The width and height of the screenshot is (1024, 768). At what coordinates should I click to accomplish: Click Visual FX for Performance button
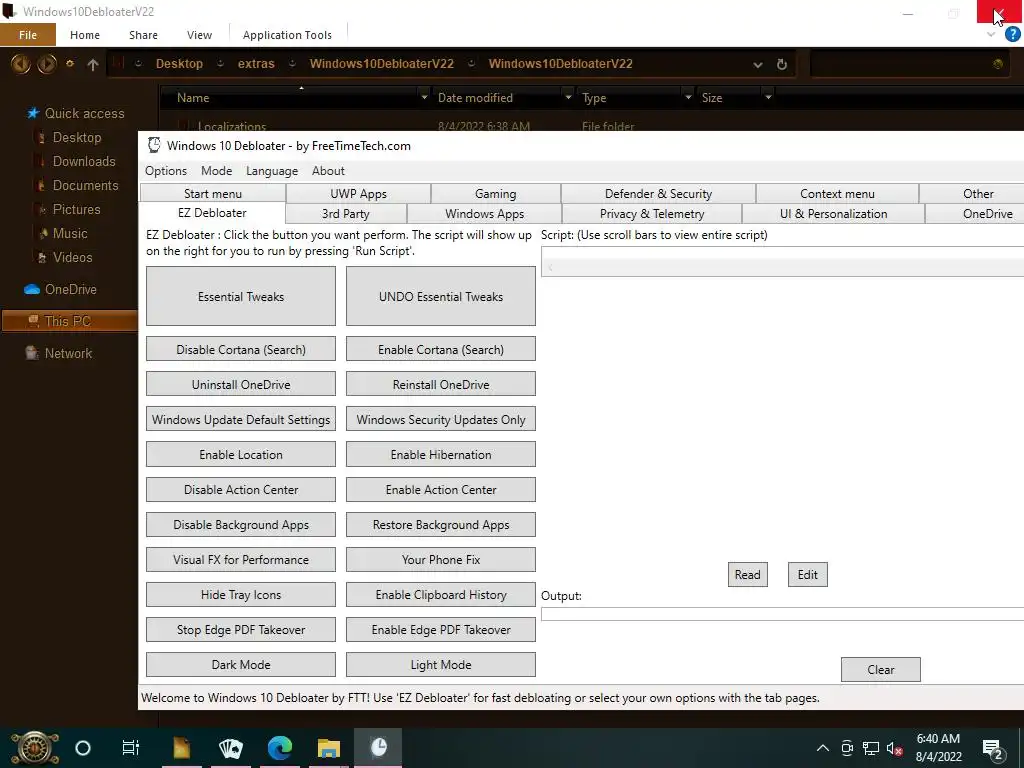point(241,560)
